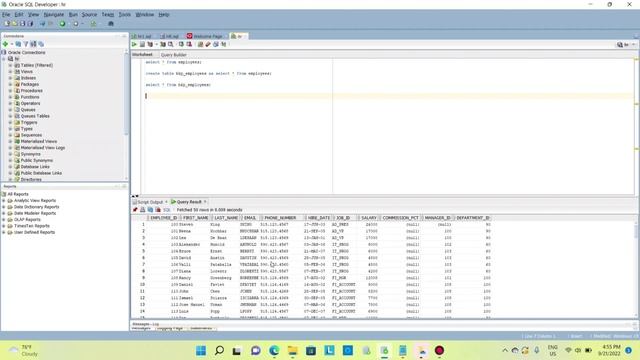Select the Materialized Views tree item
This screenshot has height=360, width=640.
(x=39, y=141)
